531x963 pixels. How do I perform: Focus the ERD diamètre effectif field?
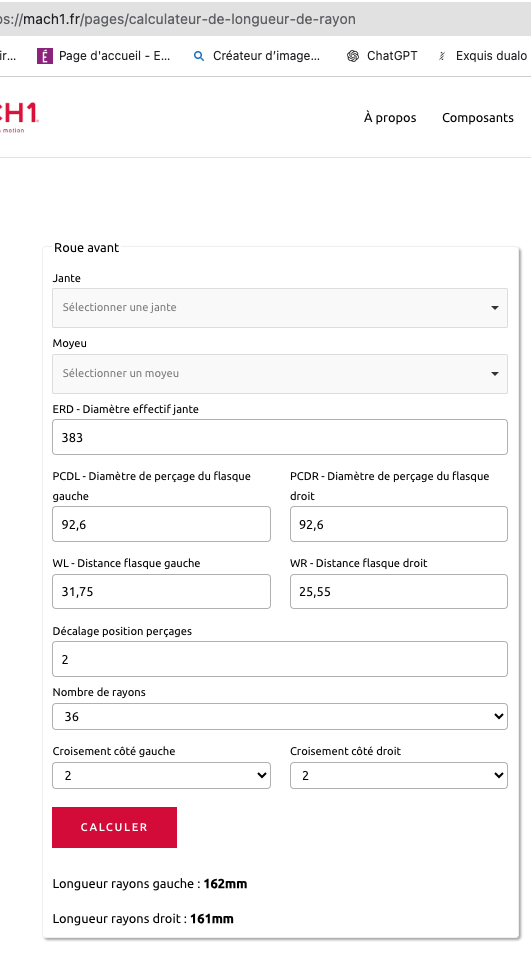pyautogui.click(x=280, y=437)
